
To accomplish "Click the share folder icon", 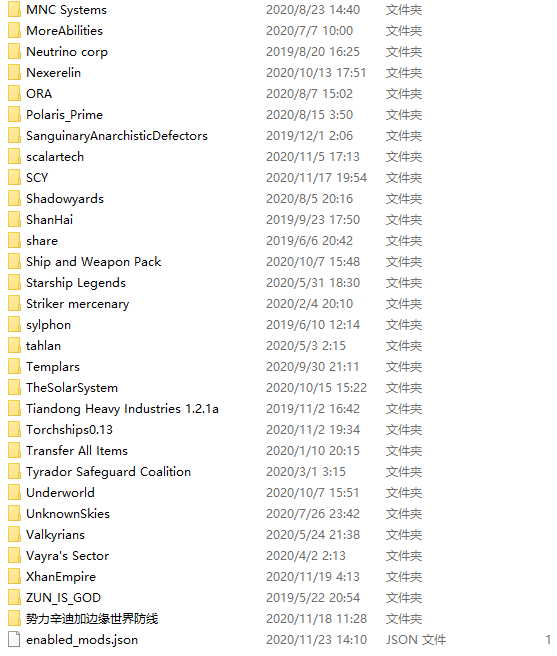I will 14,240.
